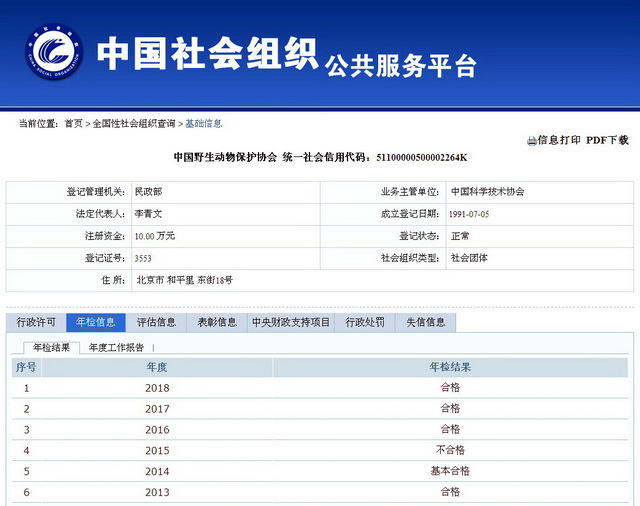Click the 10.00 万元 registered capital value
Viewport: 640px width, 506px height.
point(155,236)
